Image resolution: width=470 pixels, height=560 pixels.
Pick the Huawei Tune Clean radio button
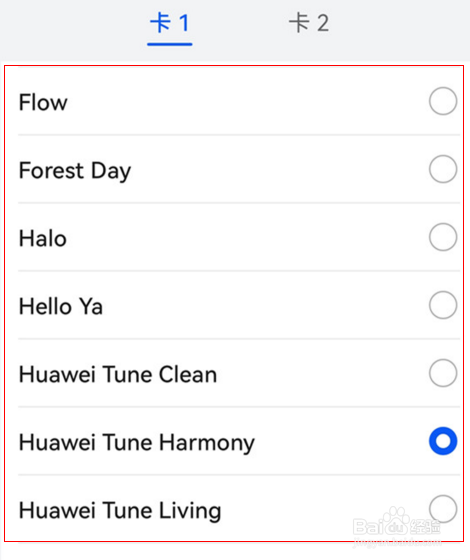pos(443,373)
